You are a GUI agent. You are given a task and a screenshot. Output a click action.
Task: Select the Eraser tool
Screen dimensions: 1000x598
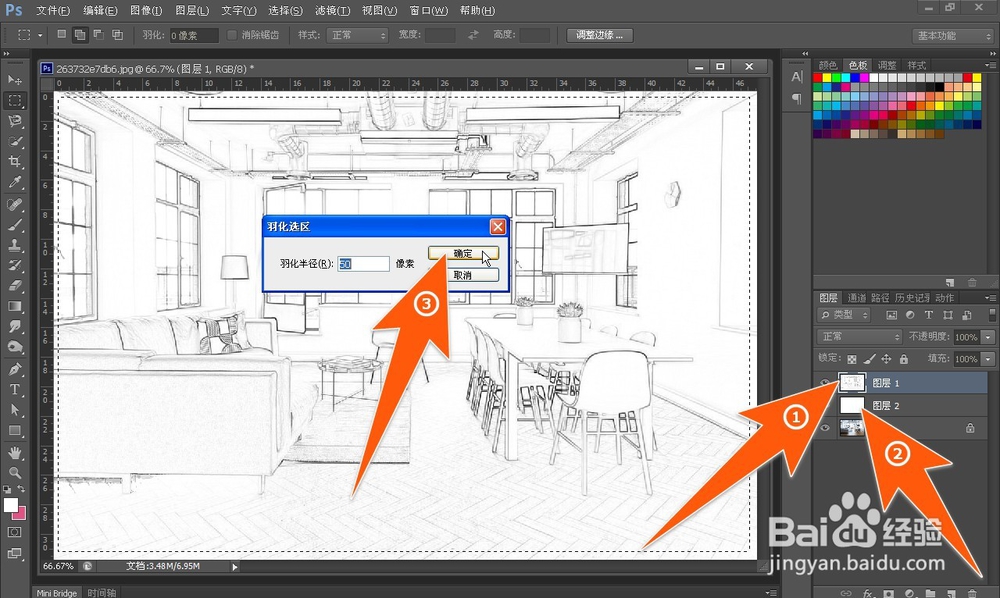click(x=15, y=286)
